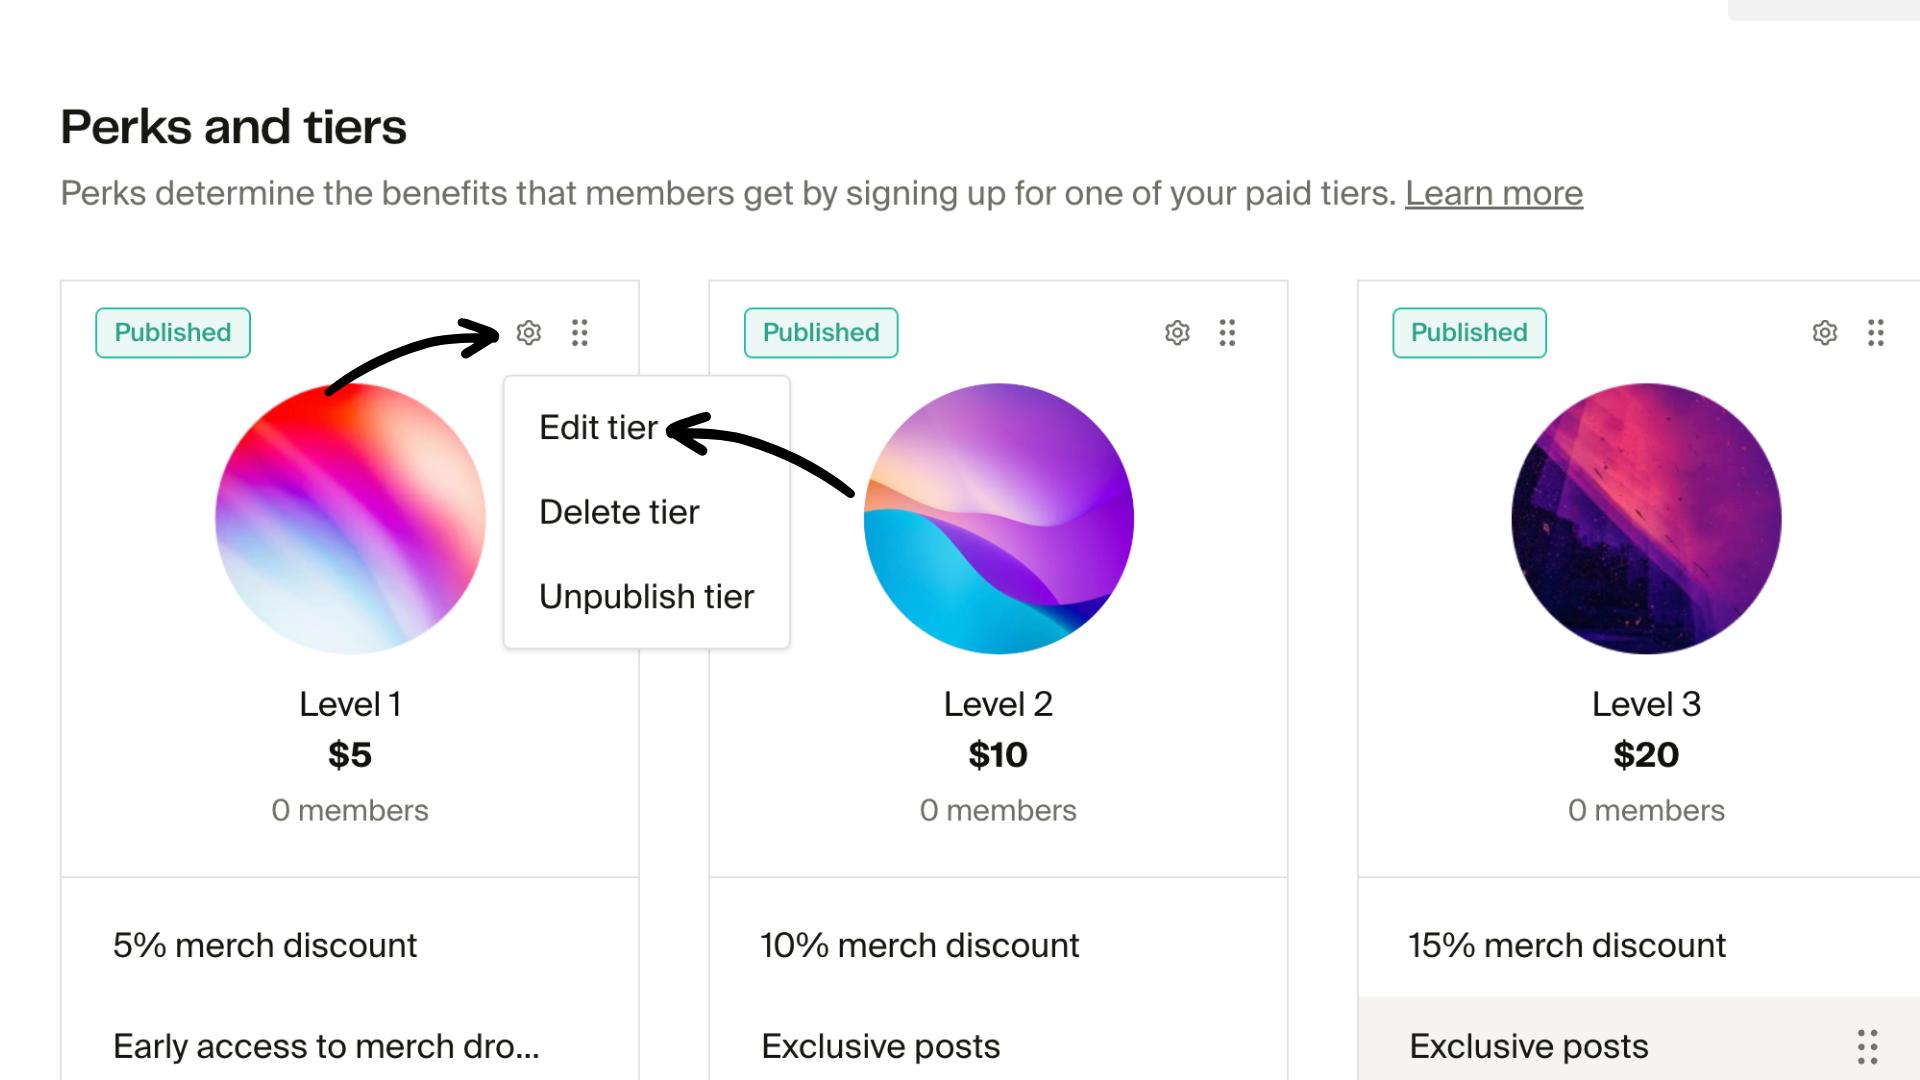Image resolution: width=1920 pixels, height=1080 pixels.
Task: Click Unpublish tier menu option
Action: click(646, 597)
